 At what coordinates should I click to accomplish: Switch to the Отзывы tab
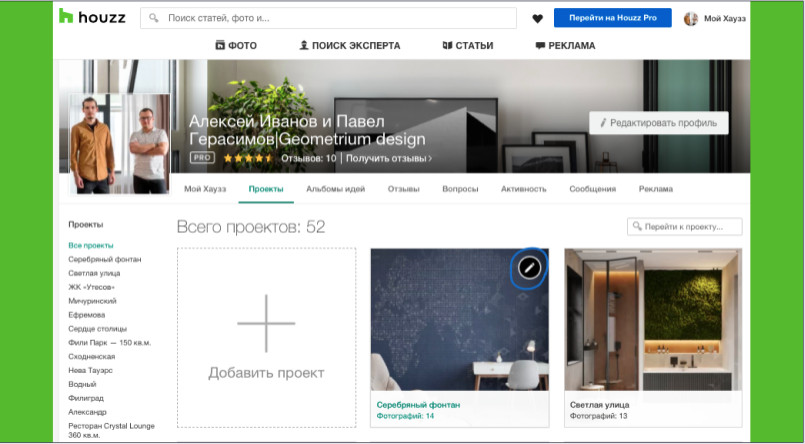pyautogui.click(x=403, y=188)
